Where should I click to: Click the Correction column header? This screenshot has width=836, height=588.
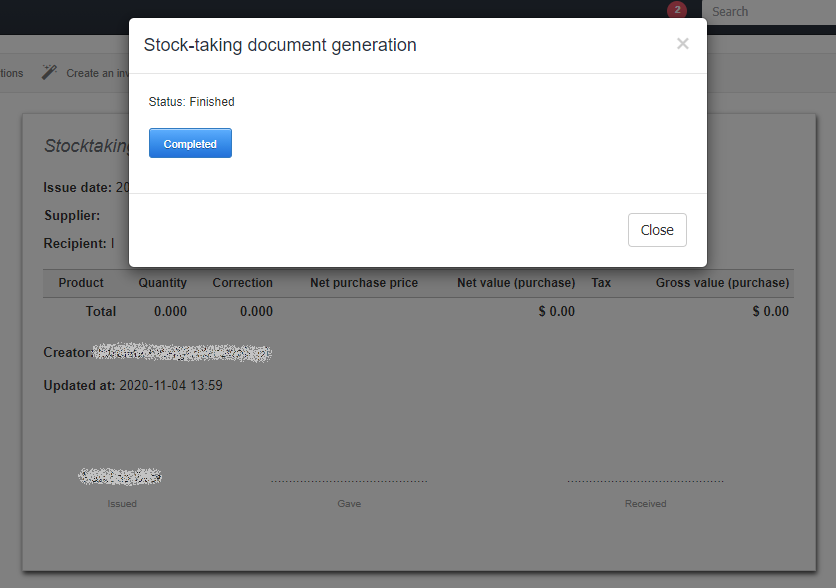point(242,282)
